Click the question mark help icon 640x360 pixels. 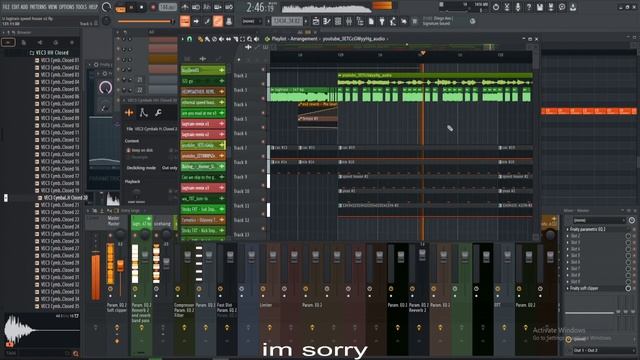point(529,7)
